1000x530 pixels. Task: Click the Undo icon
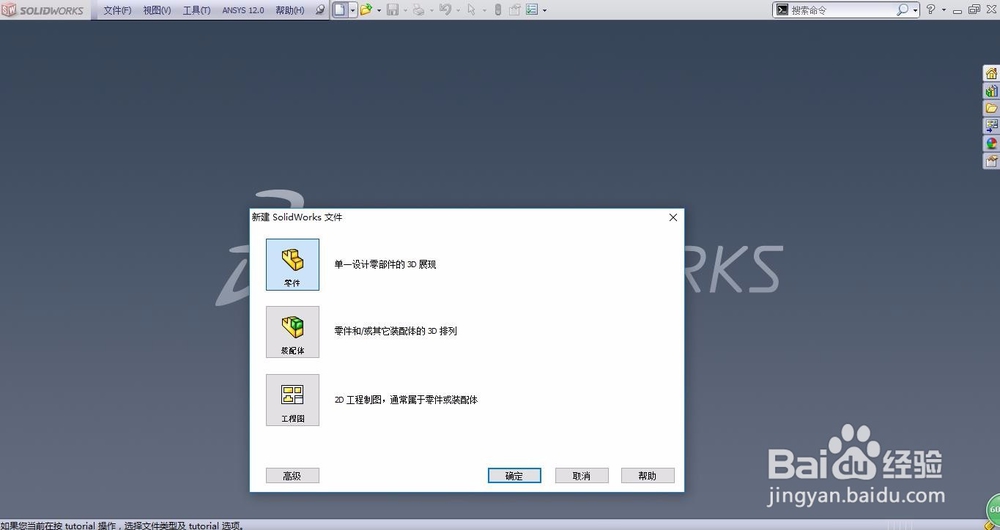coord(445,10)
